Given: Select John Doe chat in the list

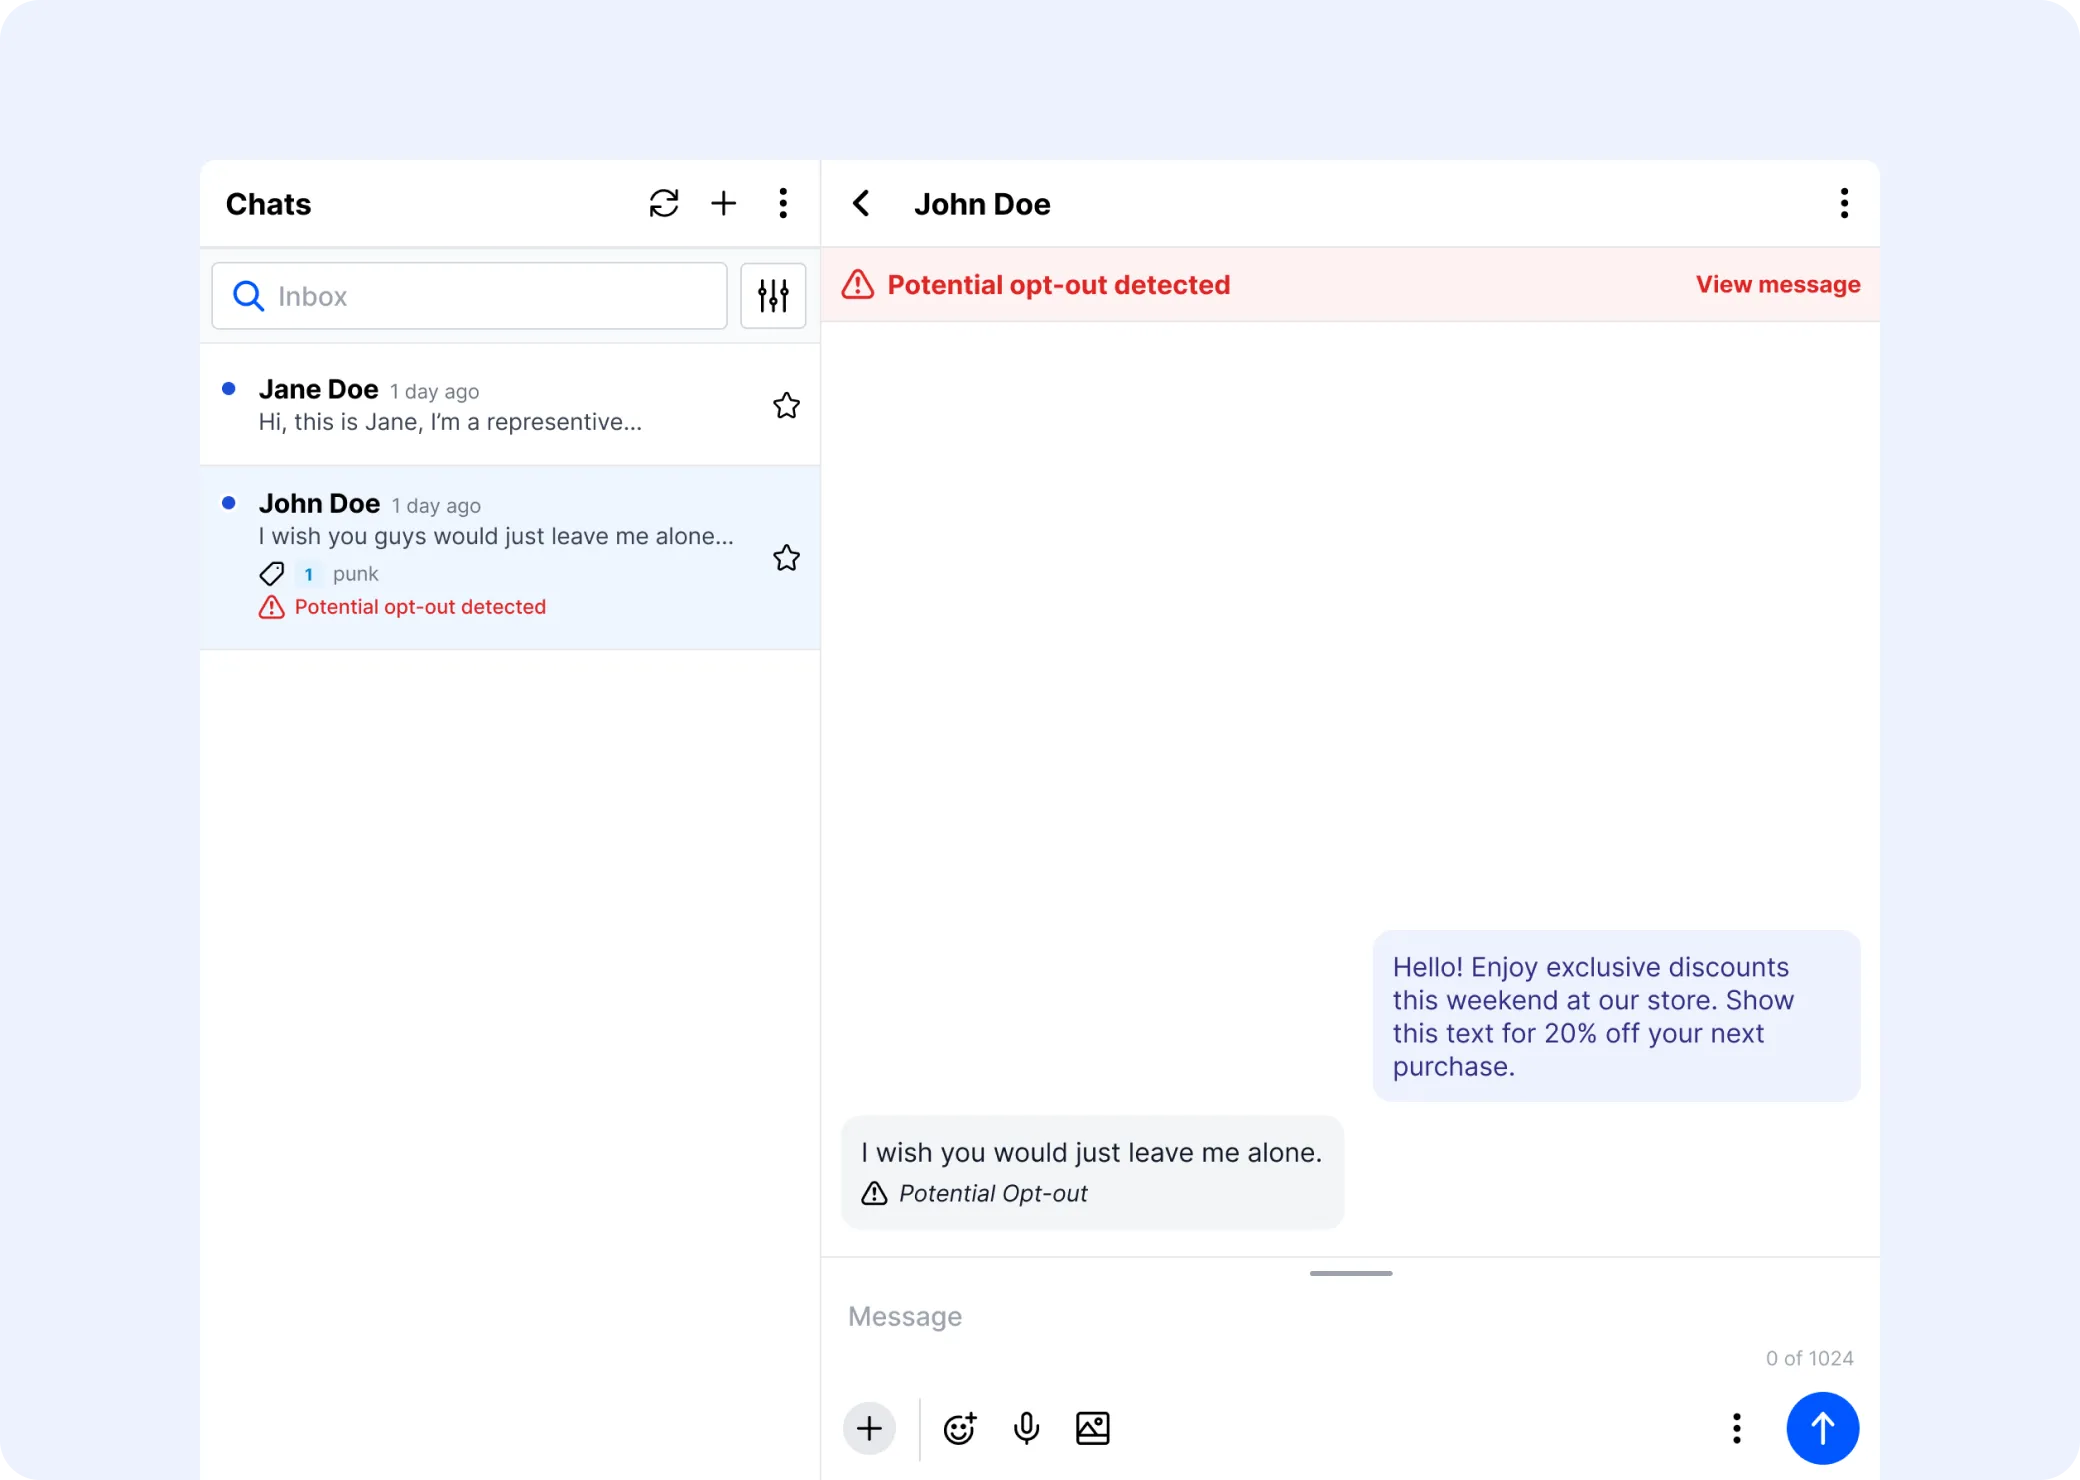Looking at the screenshot, I should (x=510, y=558).
